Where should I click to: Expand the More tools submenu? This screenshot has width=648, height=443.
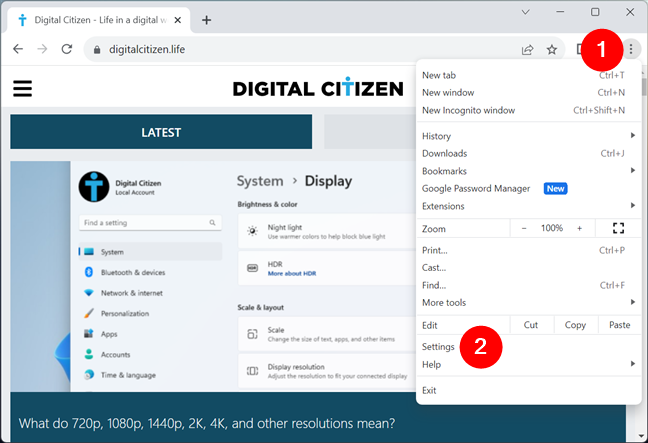(529, 302)
